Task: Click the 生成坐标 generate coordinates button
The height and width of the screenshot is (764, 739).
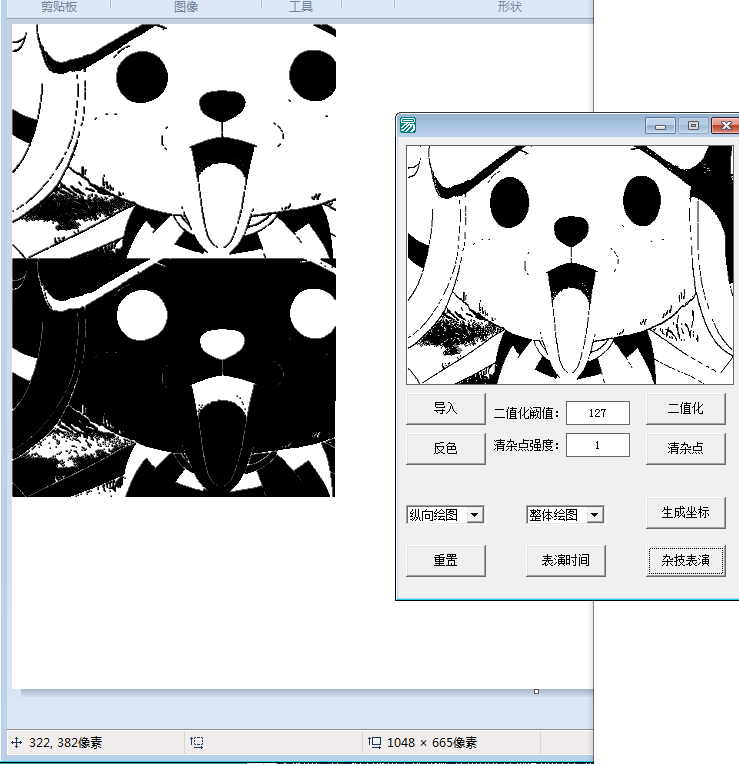Action: (685, 513)
